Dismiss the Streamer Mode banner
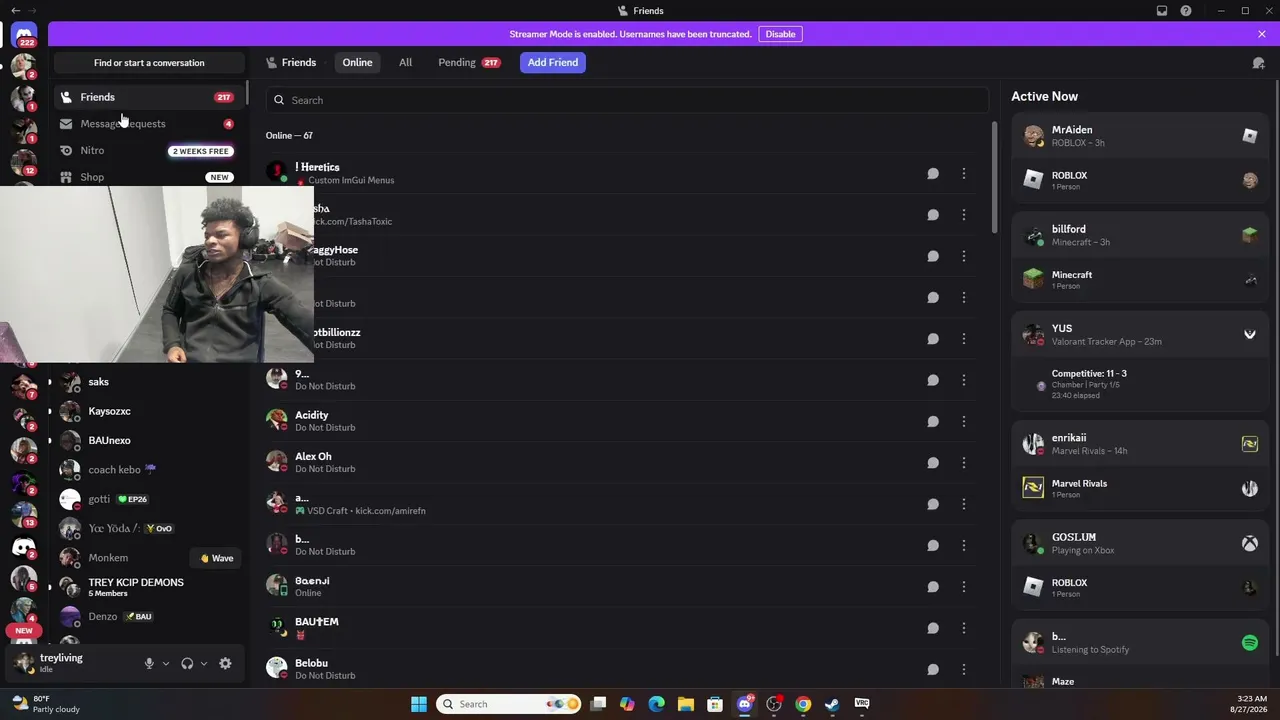Screen dimensions: 1280x720 [x=1262, y=34]
